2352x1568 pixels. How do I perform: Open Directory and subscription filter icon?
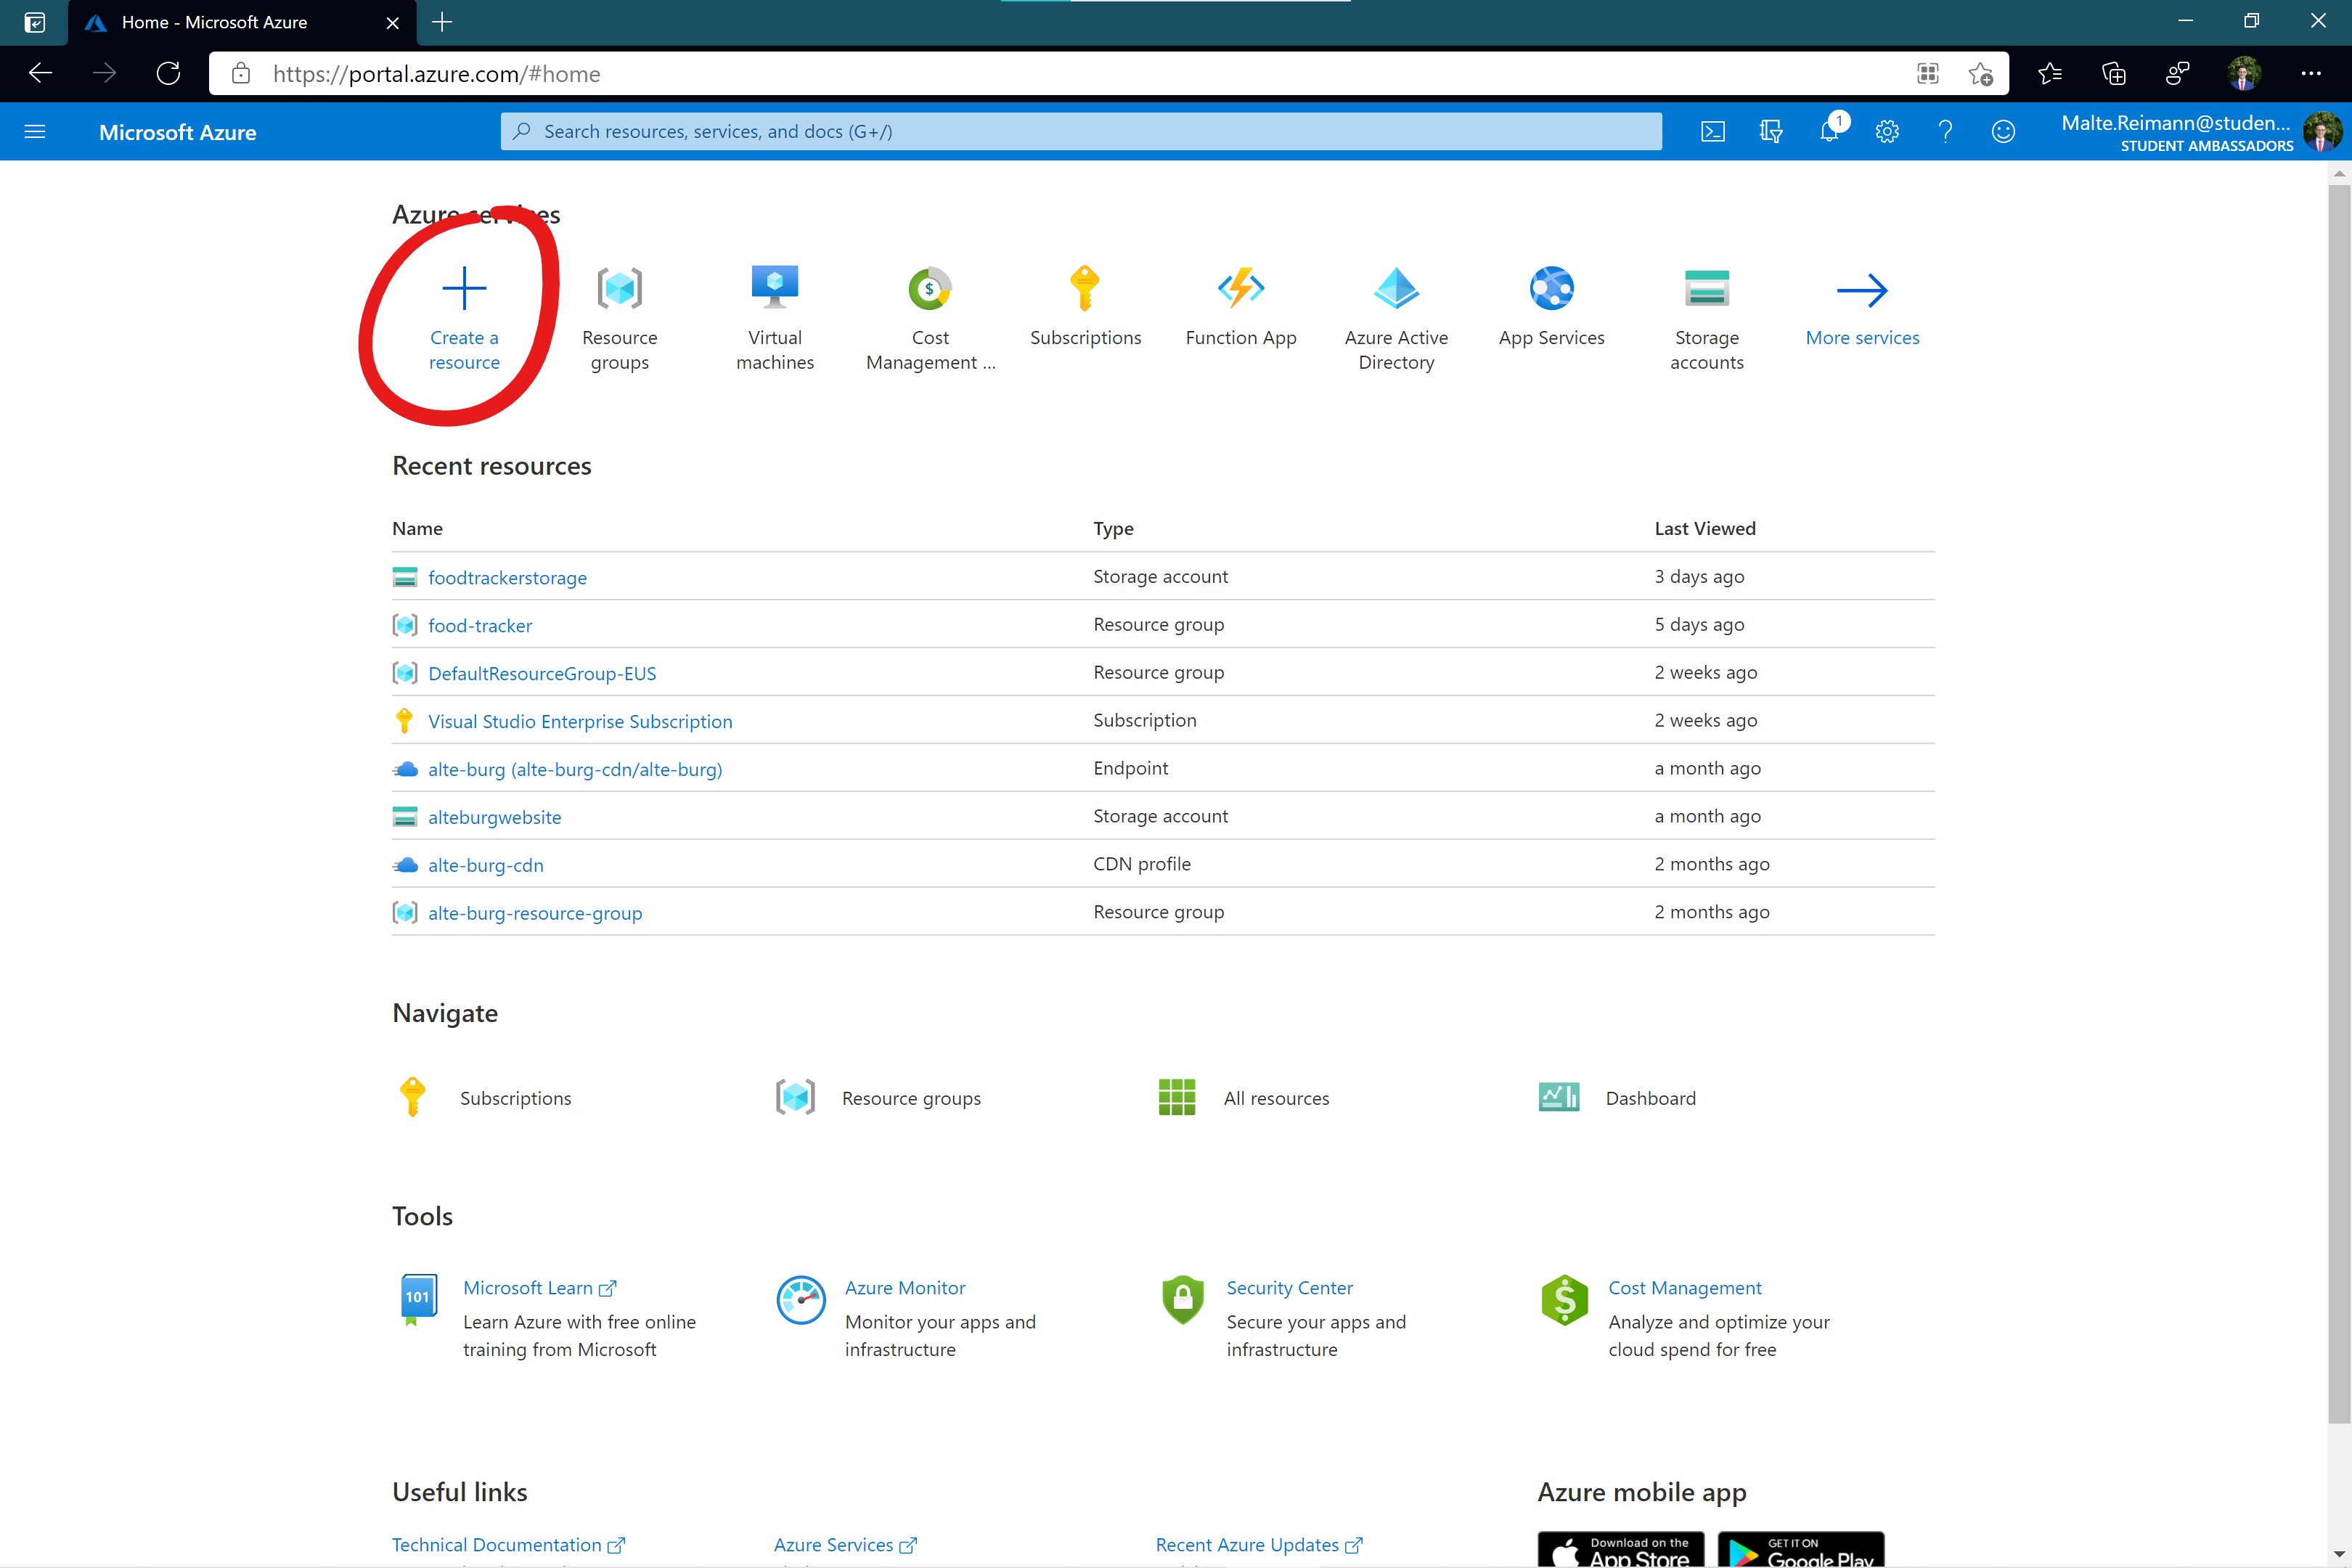click(x=1770, y=131)
